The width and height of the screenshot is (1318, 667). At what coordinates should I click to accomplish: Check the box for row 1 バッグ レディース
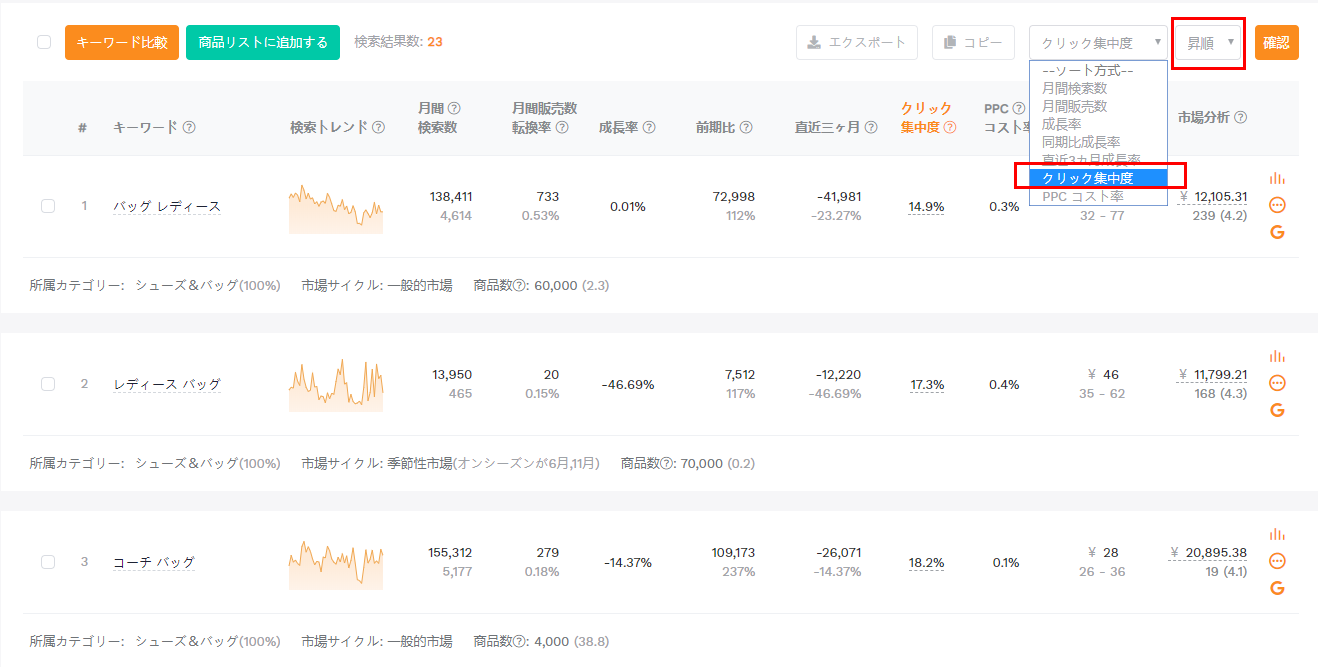tap(48, 206)
